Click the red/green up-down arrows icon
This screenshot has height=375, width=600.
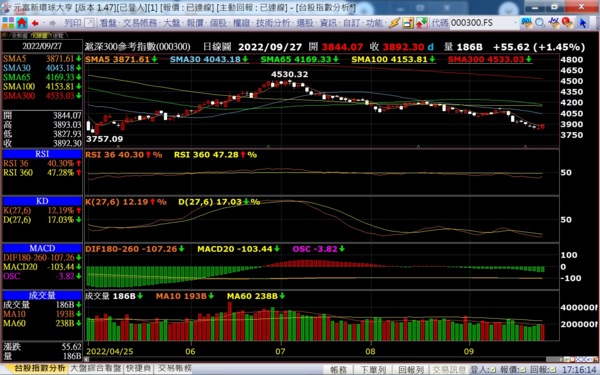pos(422,23)
